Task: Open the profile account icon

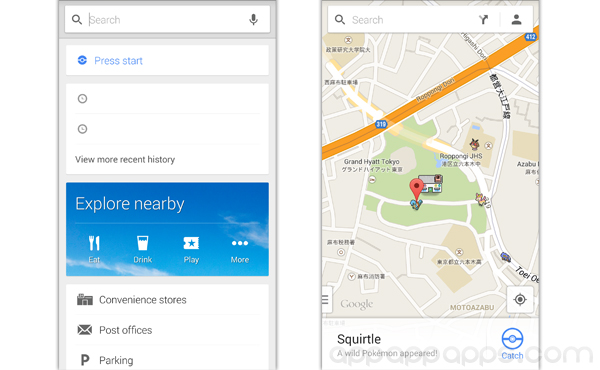Action: [516, 20]
